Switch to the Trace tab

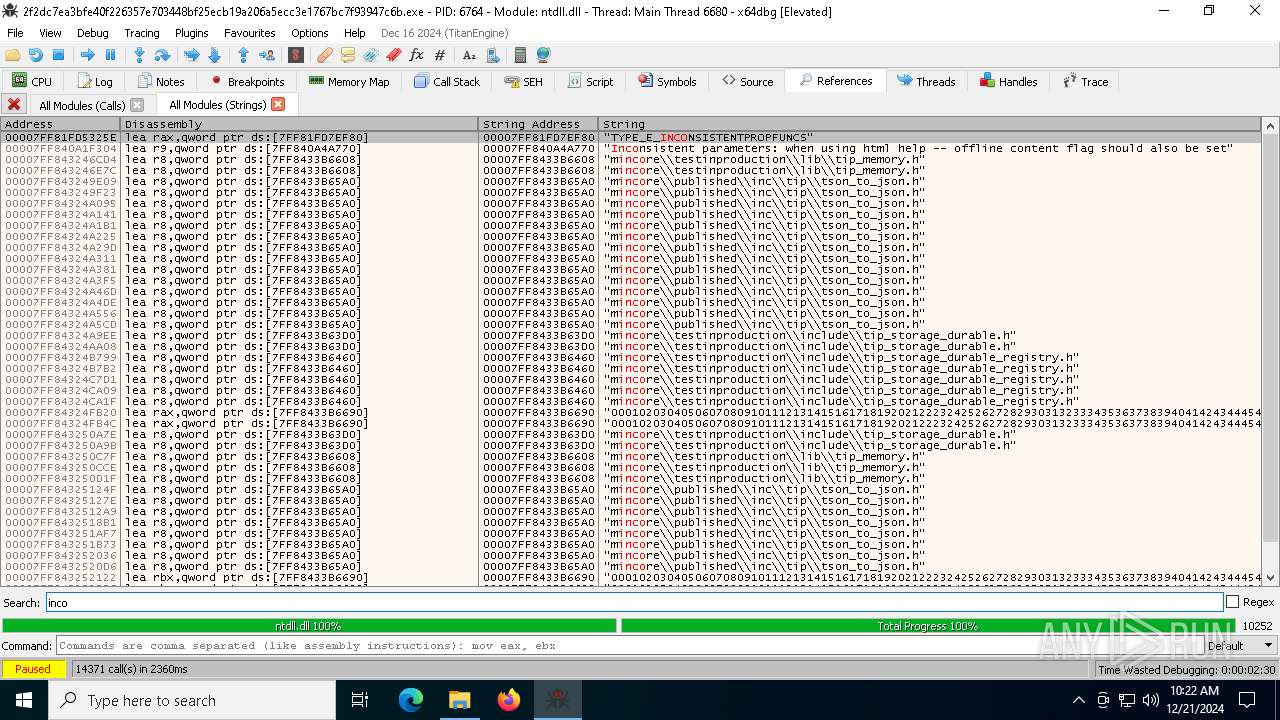click(1085, 81)
